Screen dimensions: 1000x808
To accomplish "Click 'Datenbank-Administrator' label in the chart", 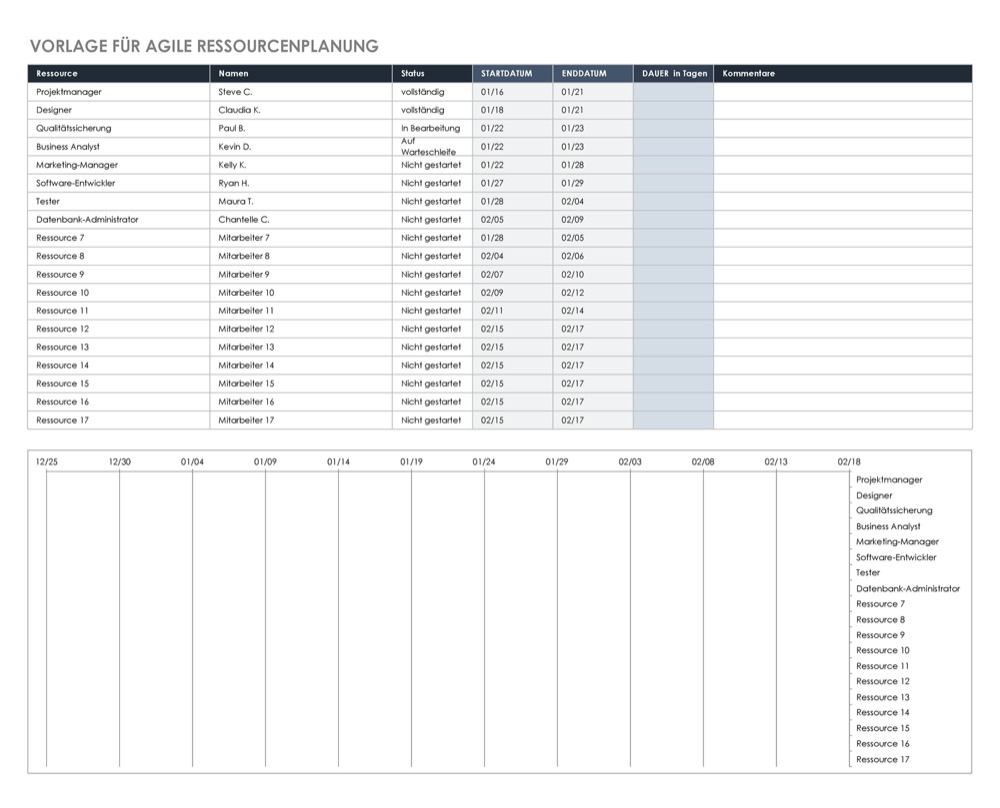I will point(908,589).
